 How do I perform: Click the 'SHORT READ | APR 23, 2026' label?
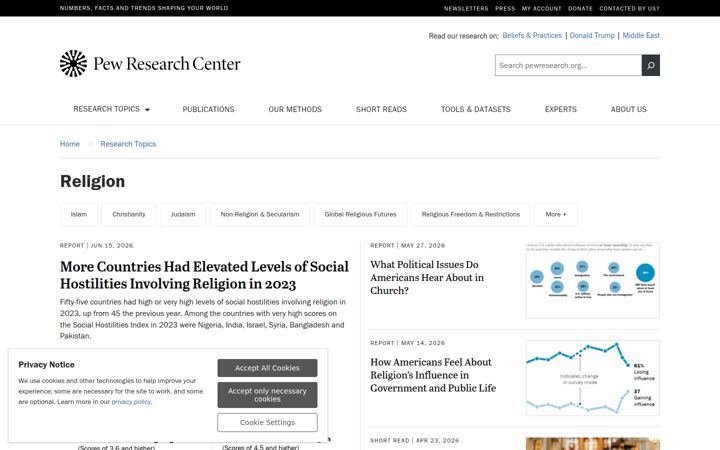[x=414, y=440]
